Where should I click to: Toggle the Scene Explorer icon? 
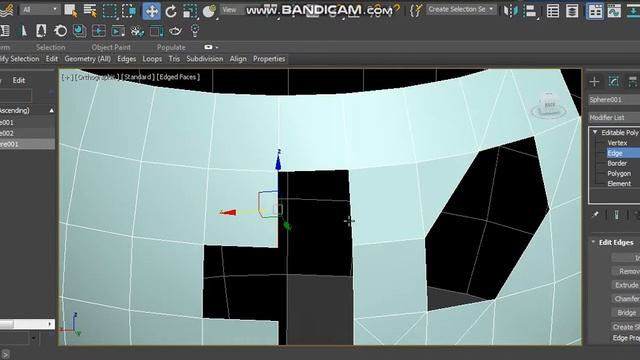click(x=553, y=11)
